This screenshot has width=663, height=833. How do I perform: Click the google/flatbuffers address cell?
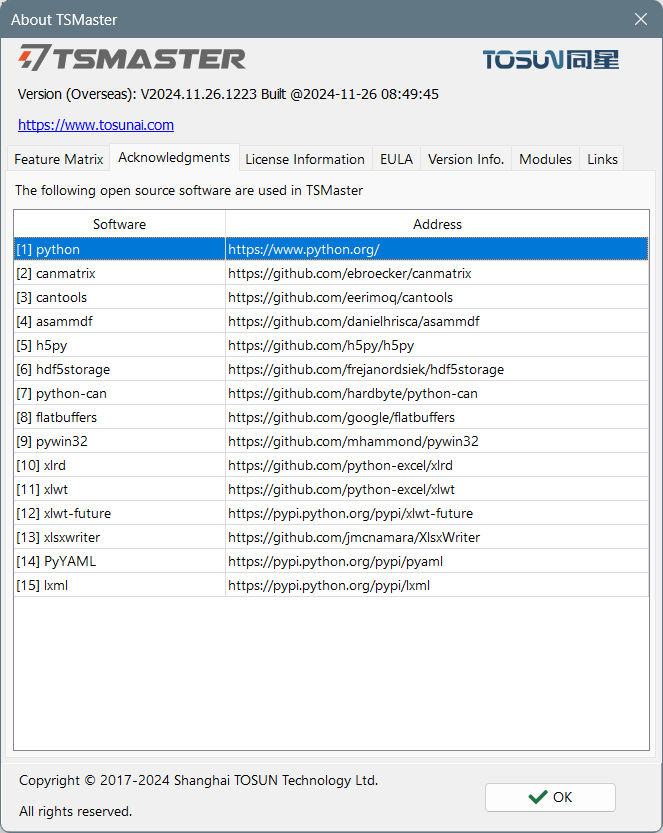pos(437,417)
